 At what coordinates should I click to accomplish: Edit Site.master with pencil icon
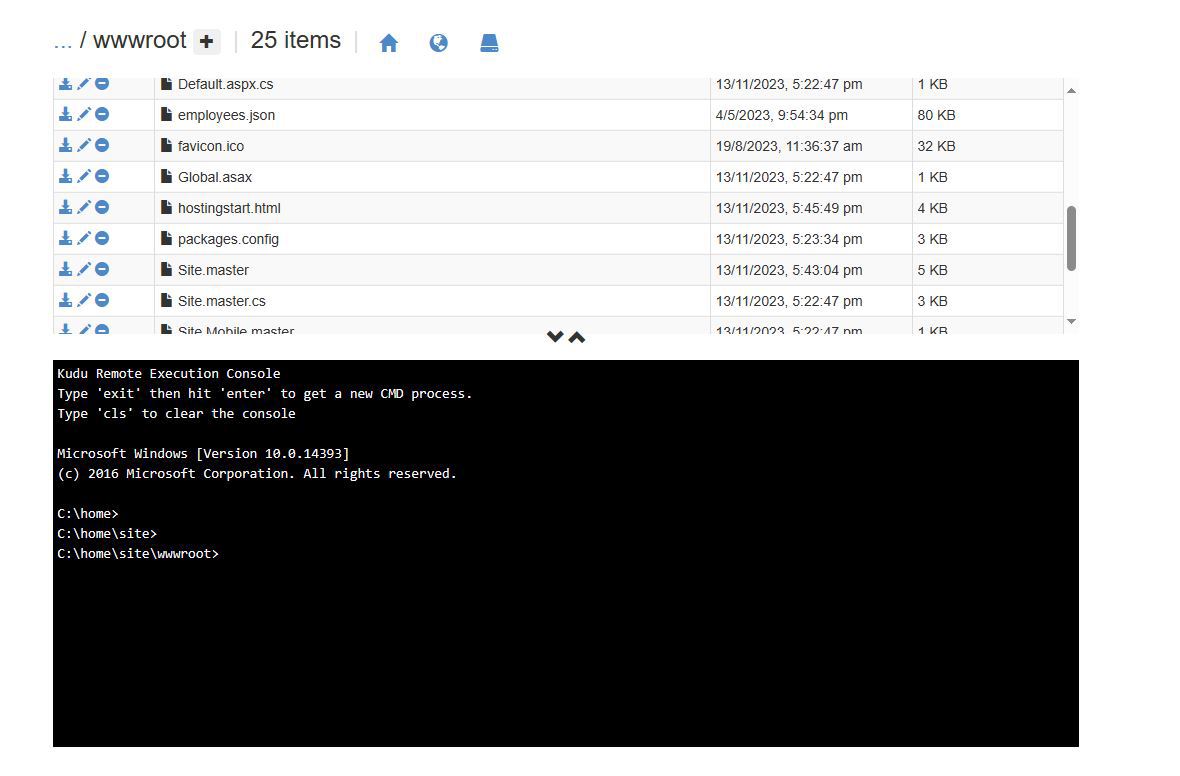[84, 269]
